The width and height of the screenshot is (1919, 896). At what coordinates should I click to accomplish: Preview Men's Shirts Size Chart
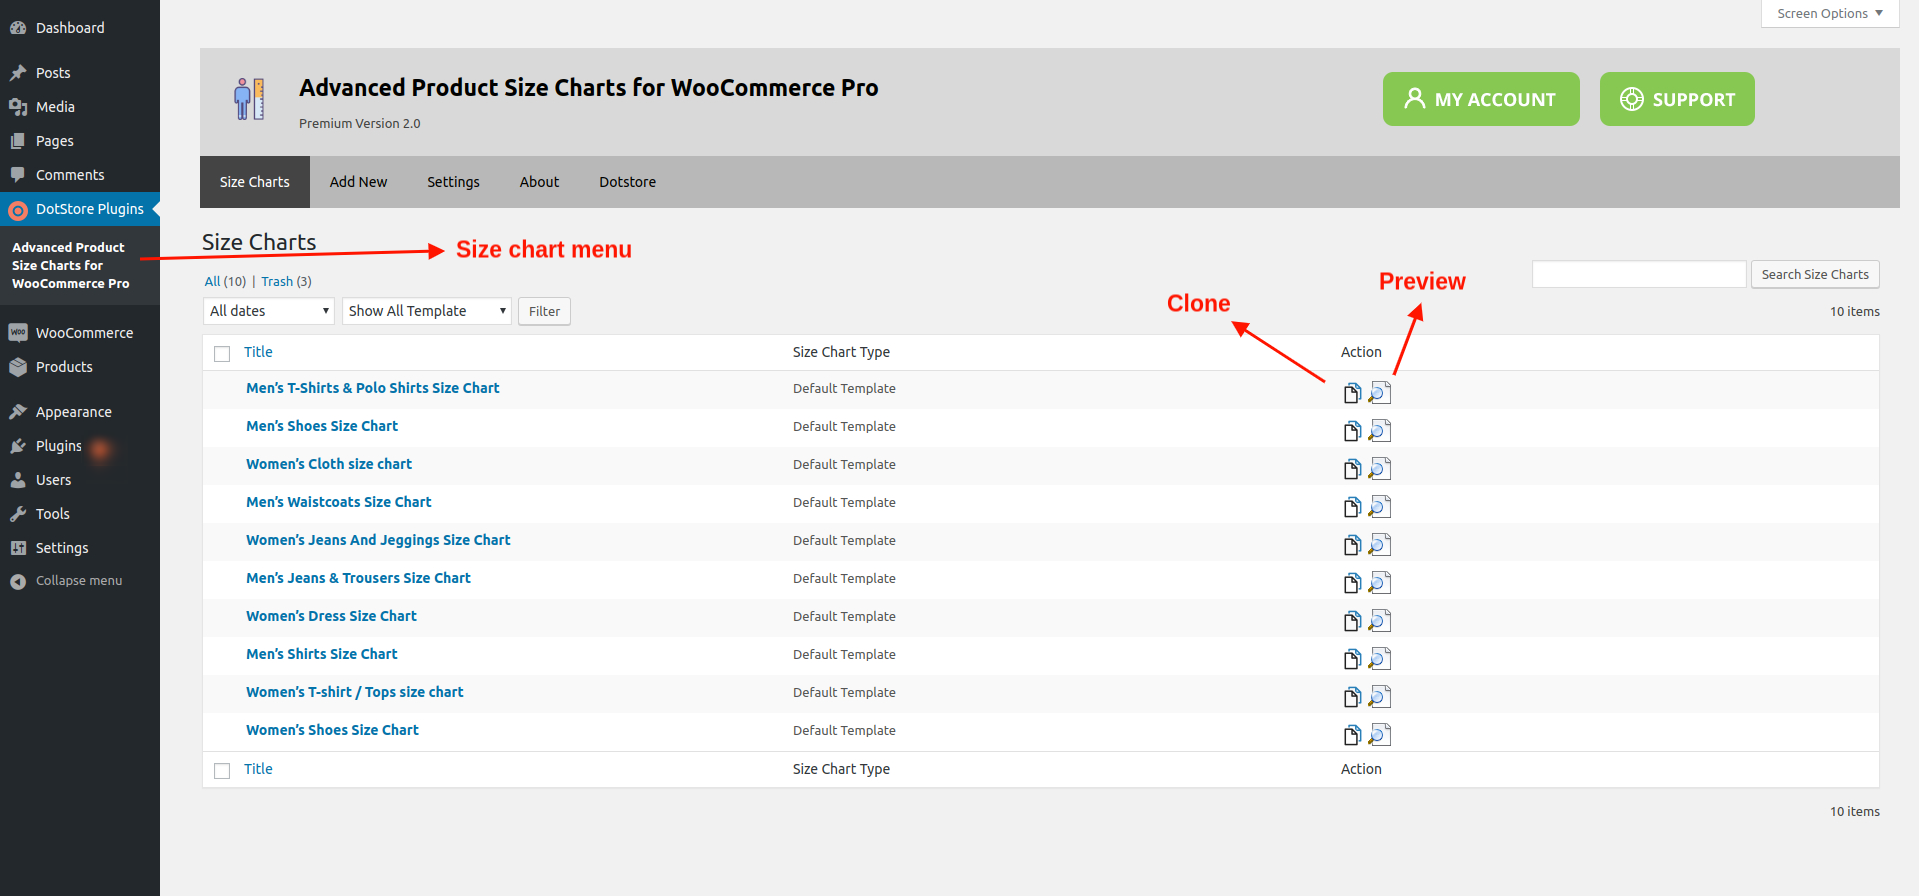[x=1380, y=658]
